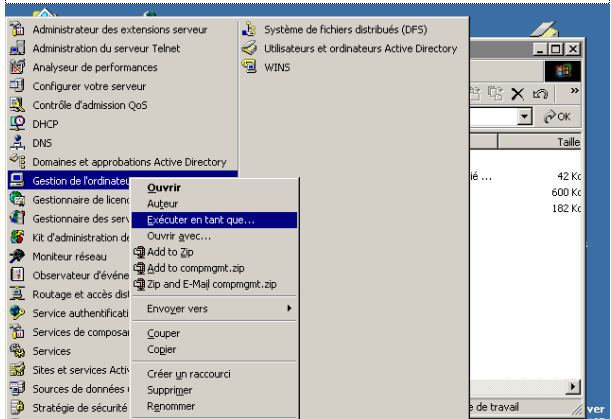The image size is (611, 419).
Task: Click the Analyseur de performances icon
Action: tap(16, 67)
